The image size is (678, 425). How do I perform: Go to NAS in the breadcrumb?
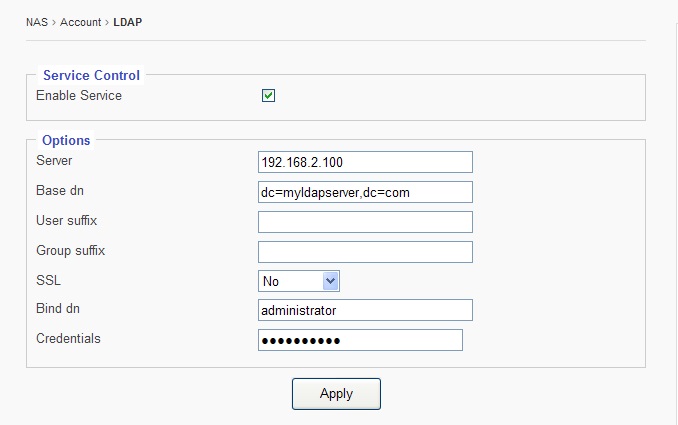(37, 22)
